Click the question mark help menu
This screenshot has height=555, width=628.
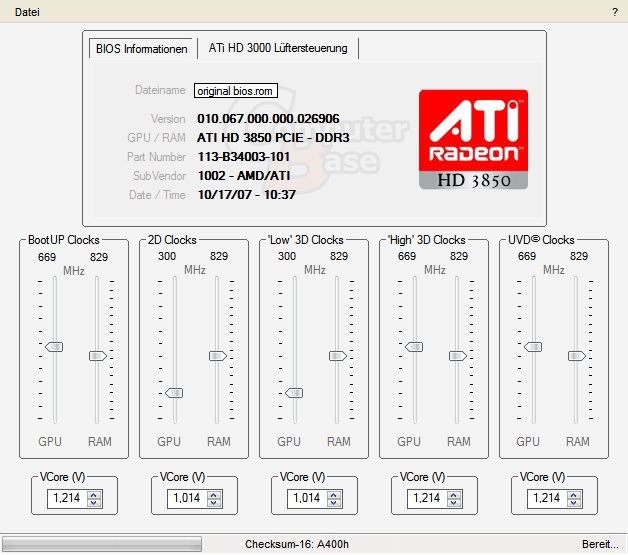point(615,12)
